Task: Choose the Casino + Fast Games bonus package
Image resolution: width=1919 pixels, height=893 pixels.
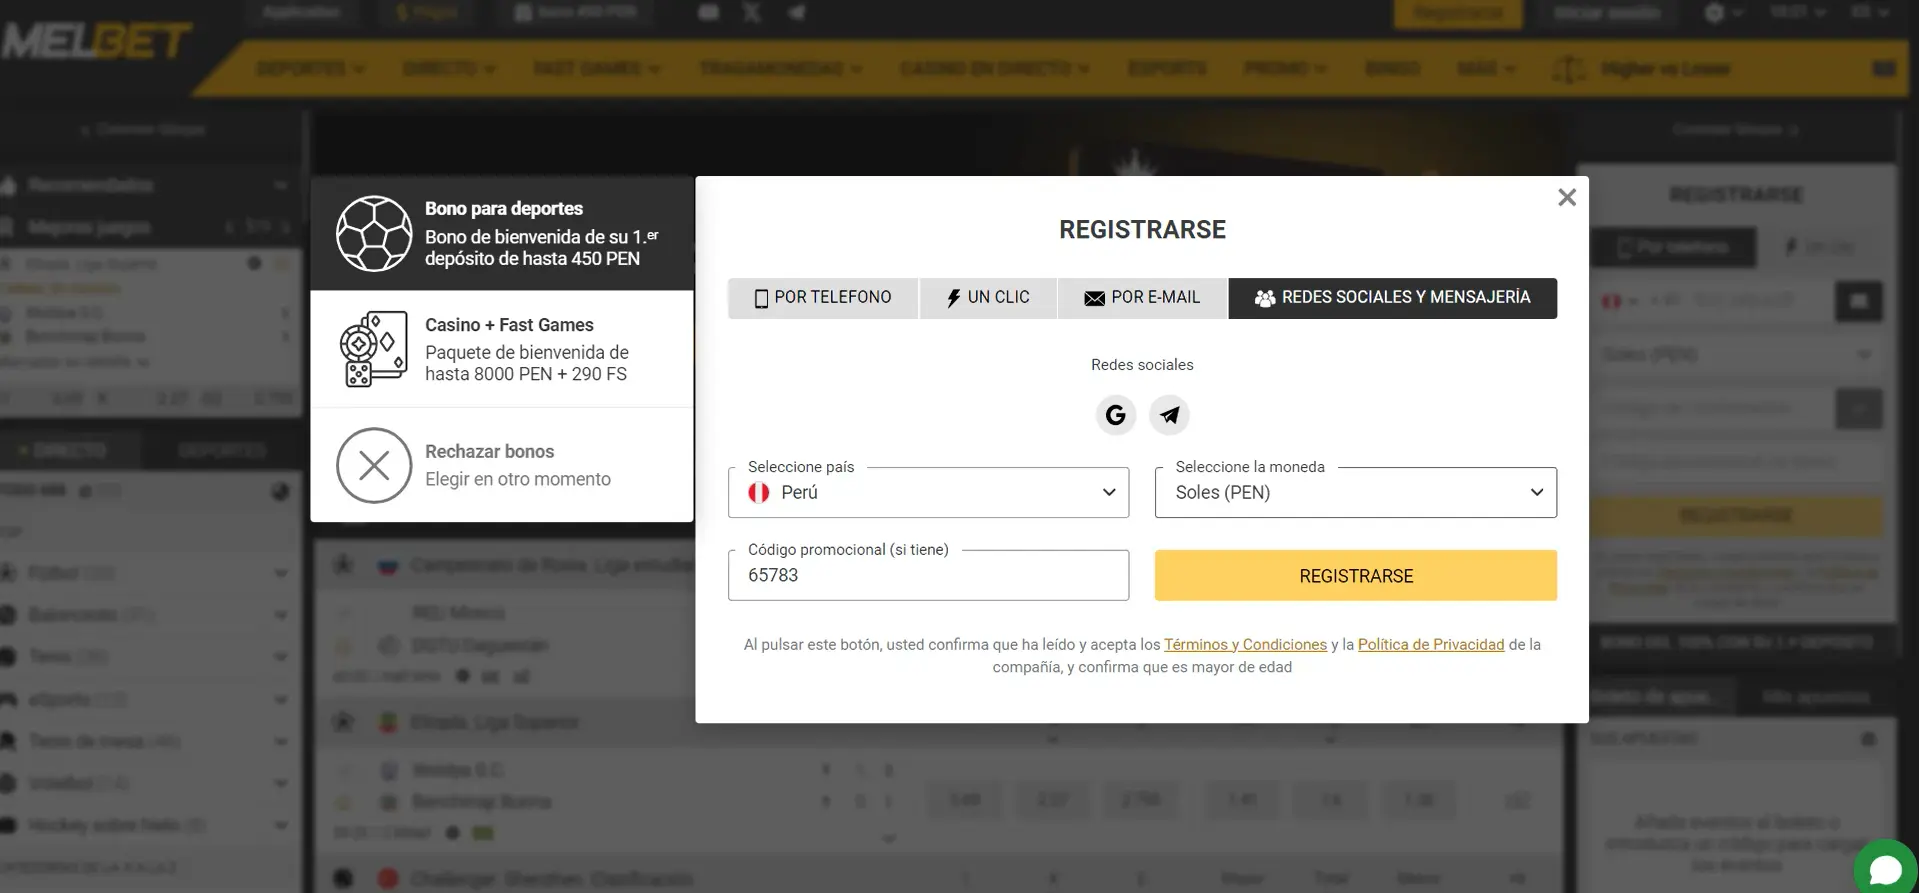Action: click(x=502, y=349)
